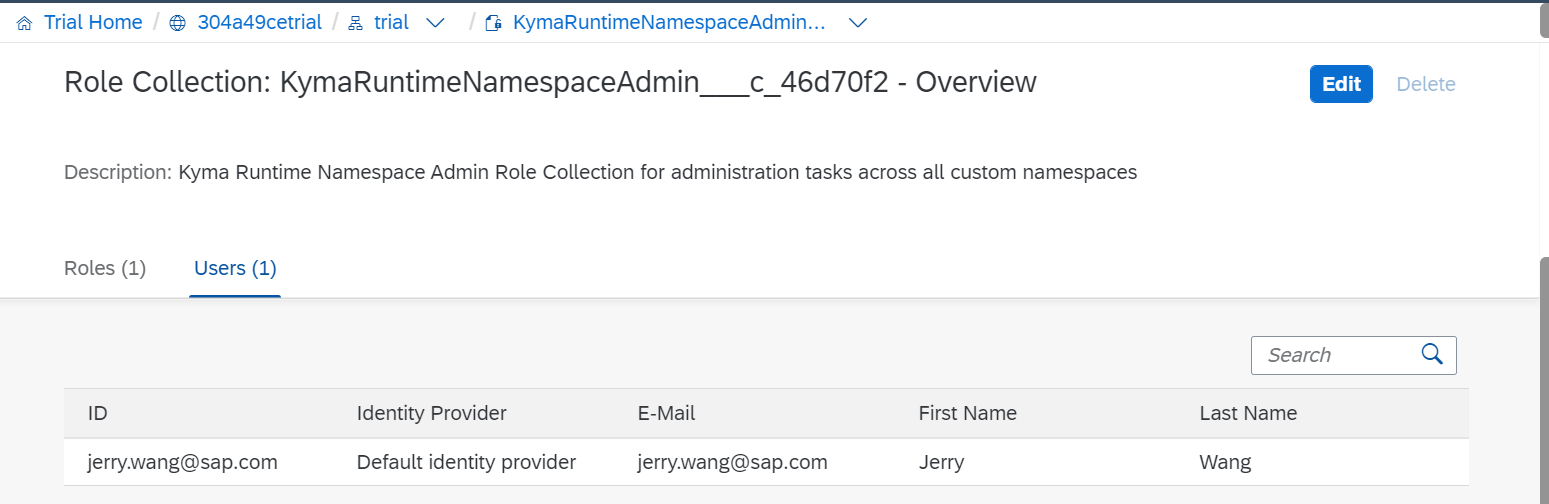Screen dimensions: 1549x504
Task: Expand the trial breadcrumb dropdown arrow
Action: (x=435, y=23)
